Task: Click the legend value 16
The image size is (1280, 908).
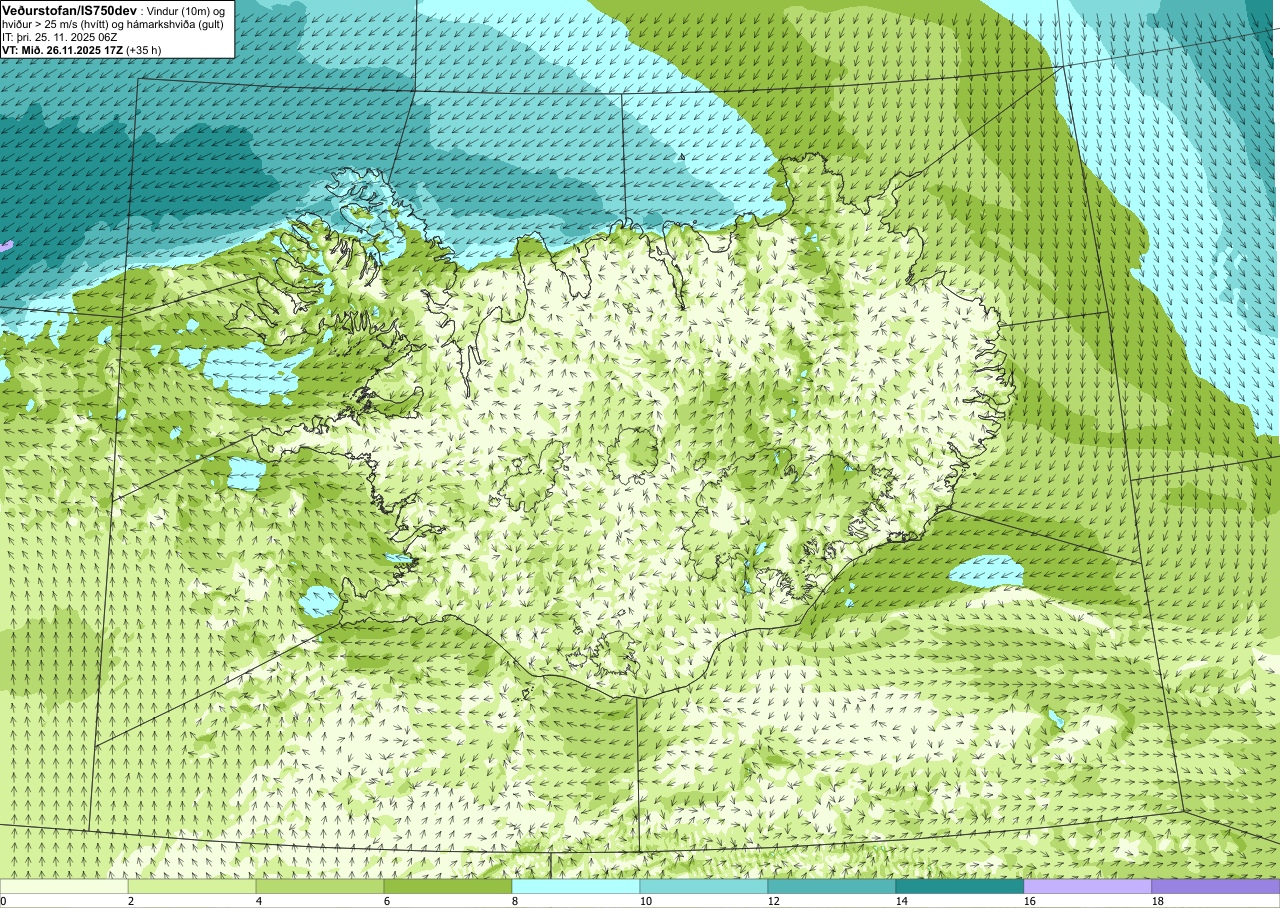Action: [1030, 901]
